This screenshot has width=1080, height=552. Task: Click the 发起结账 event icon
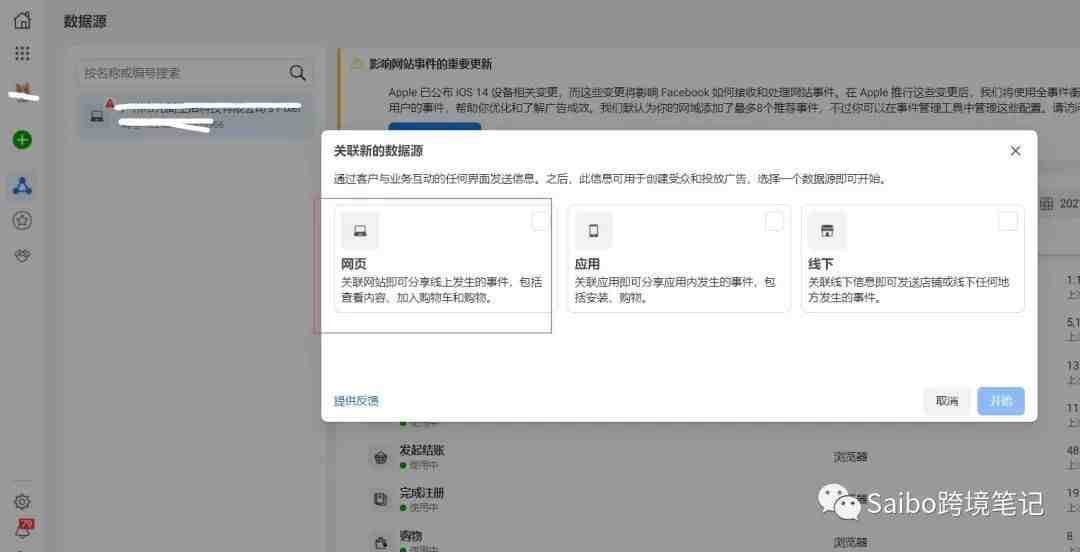380,457
